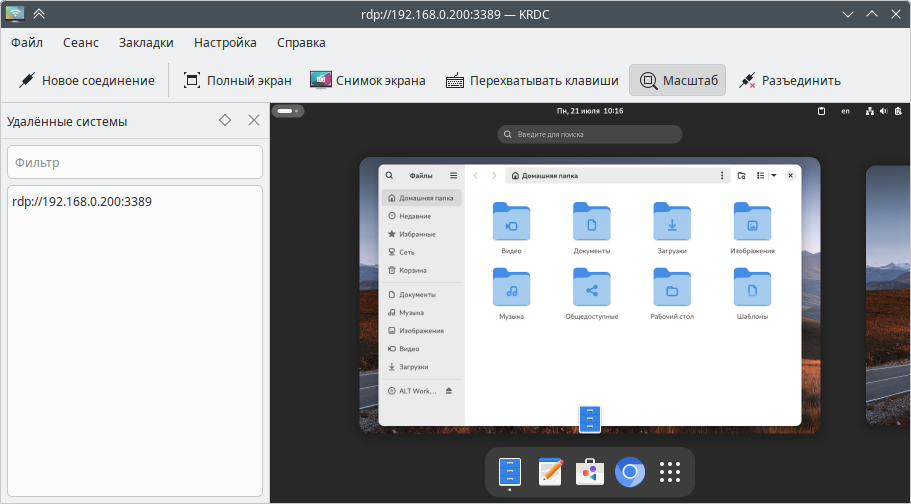The height and width of the screenshot is (504, 911).
Task: Click the search-in-folder icon in Файлы header
Action: tap(741, 176)
